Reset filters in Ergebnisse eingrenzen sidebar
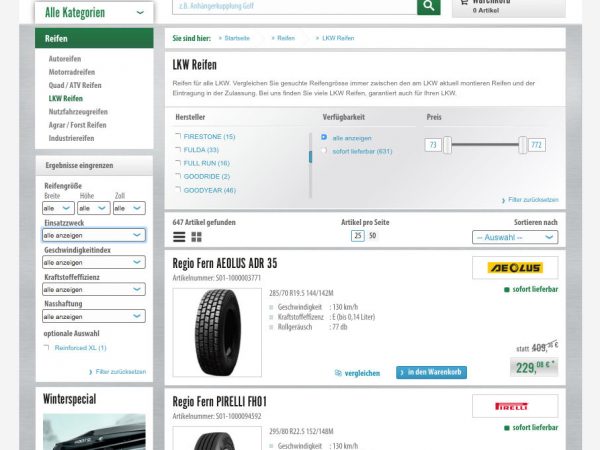The width and height of the screenshot is (600, 450). pos(121,372)
